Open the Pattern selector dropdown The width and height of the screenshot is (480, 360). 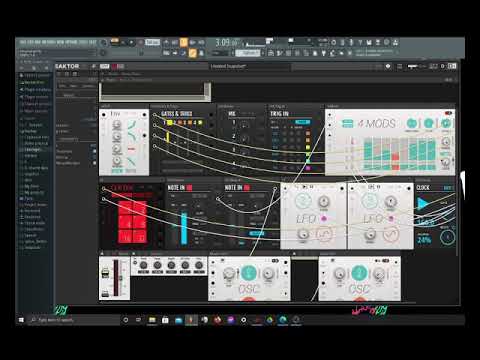(248, 53)
